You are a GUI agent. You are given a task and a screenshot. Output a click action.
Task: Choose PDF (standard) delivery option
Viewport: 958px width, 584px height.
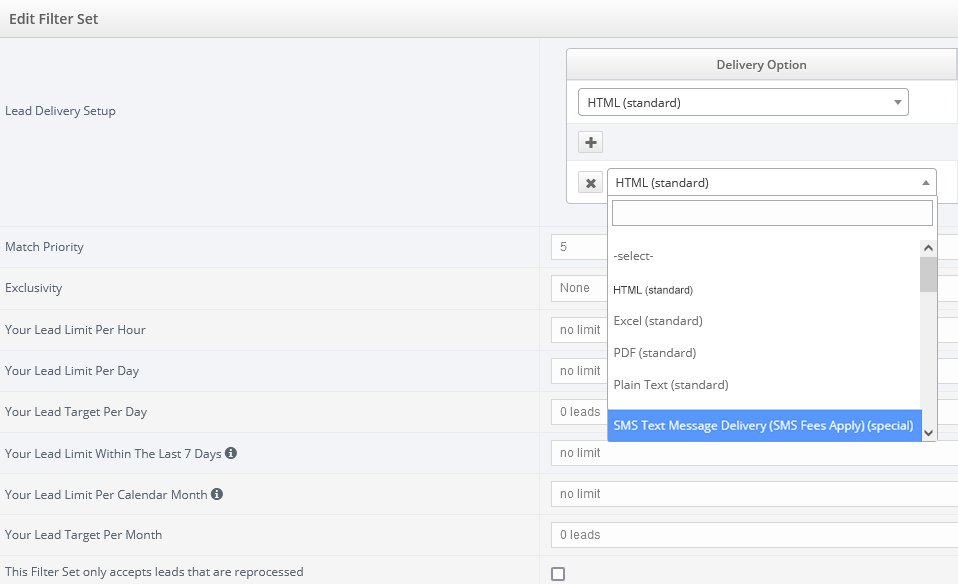pos(655,353)
